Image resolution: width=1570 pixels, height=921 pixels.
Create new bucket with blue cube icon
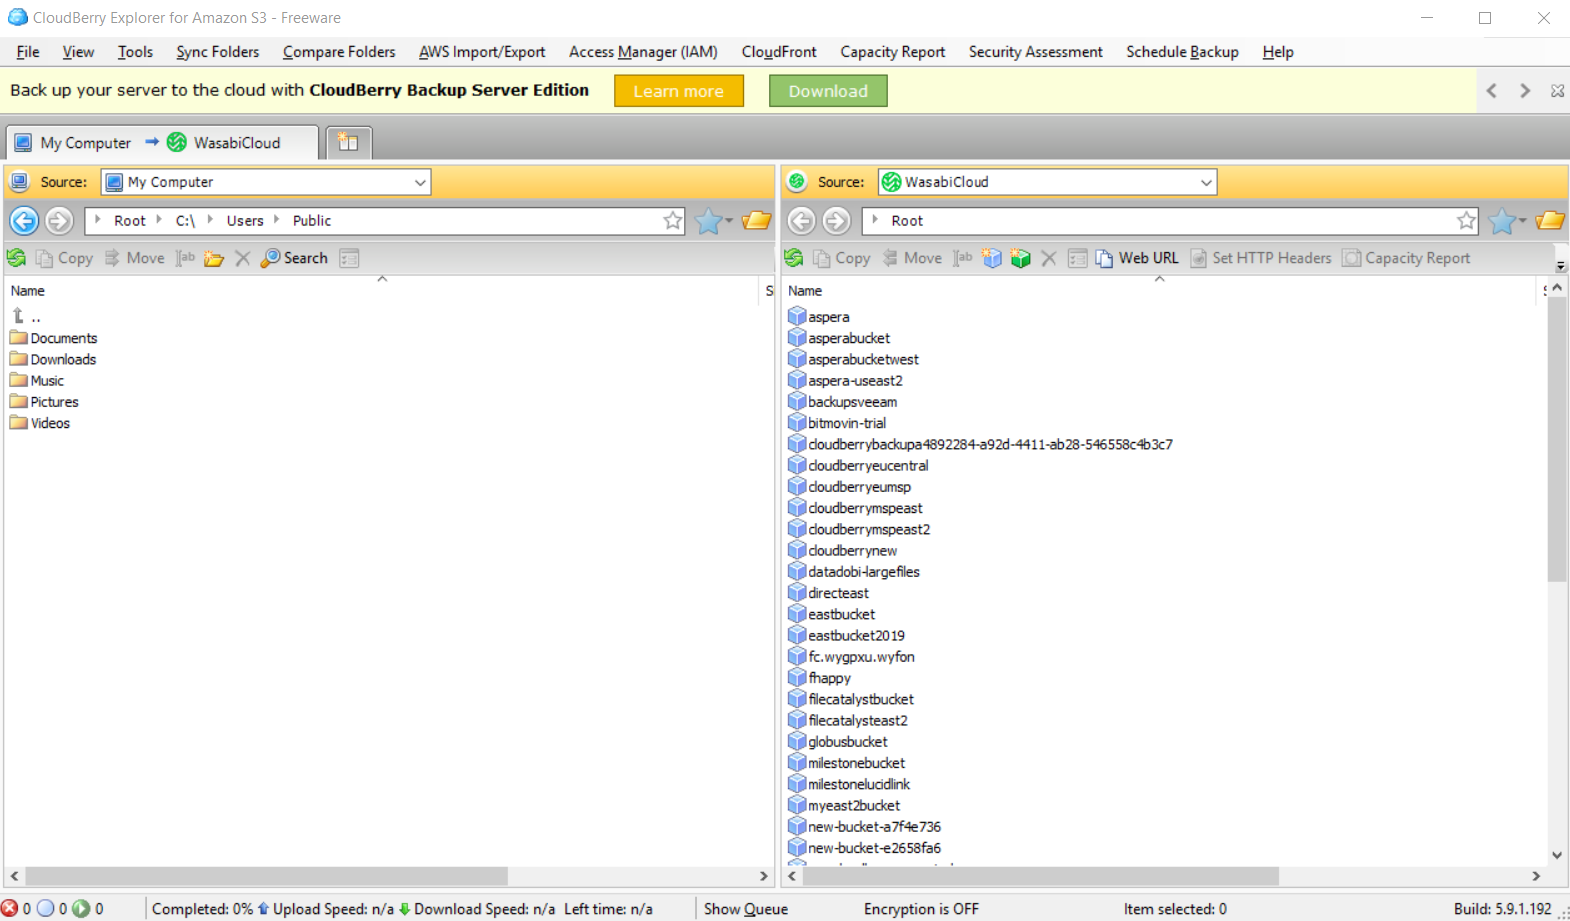(x=991, y=258)
